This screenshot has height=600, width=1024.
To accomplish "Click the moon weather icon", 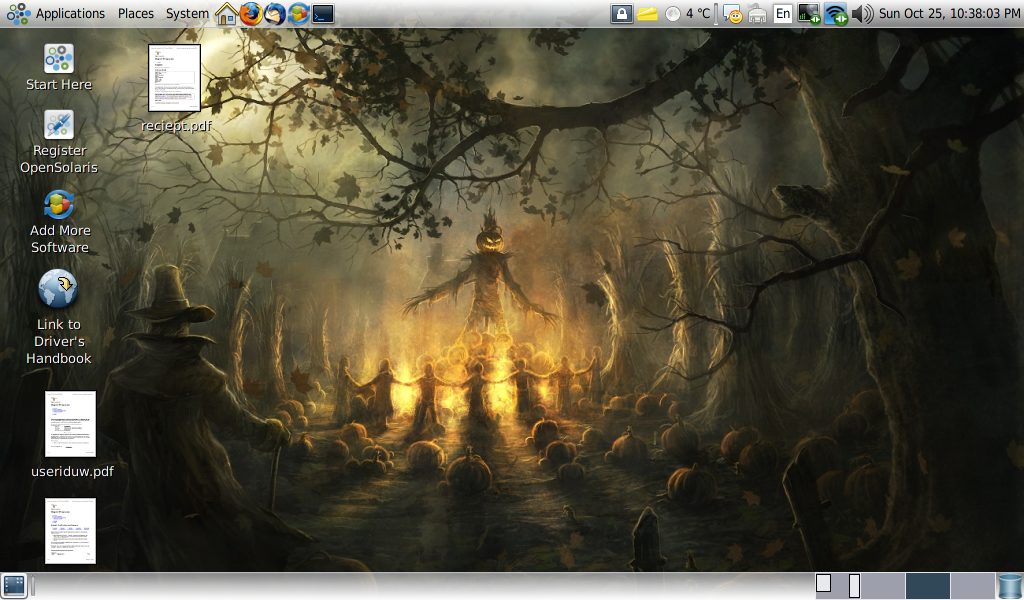I will (x=673, y=14).
